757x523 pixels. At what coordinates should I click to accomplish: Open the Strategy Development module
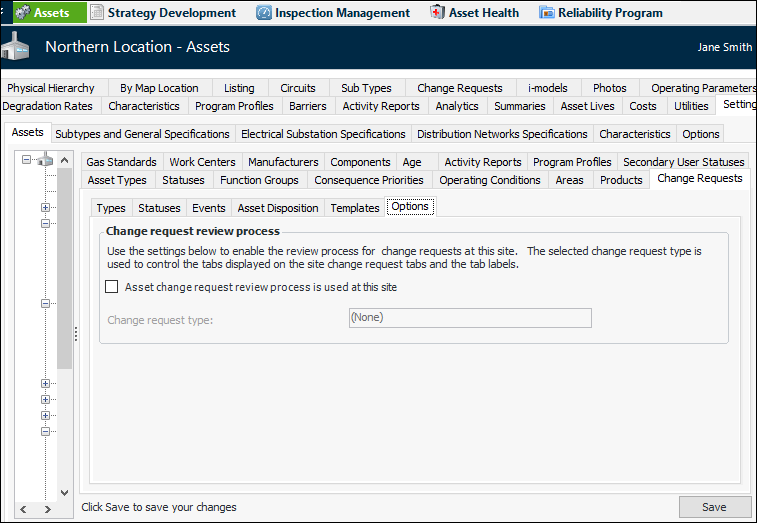click(164, 13)
